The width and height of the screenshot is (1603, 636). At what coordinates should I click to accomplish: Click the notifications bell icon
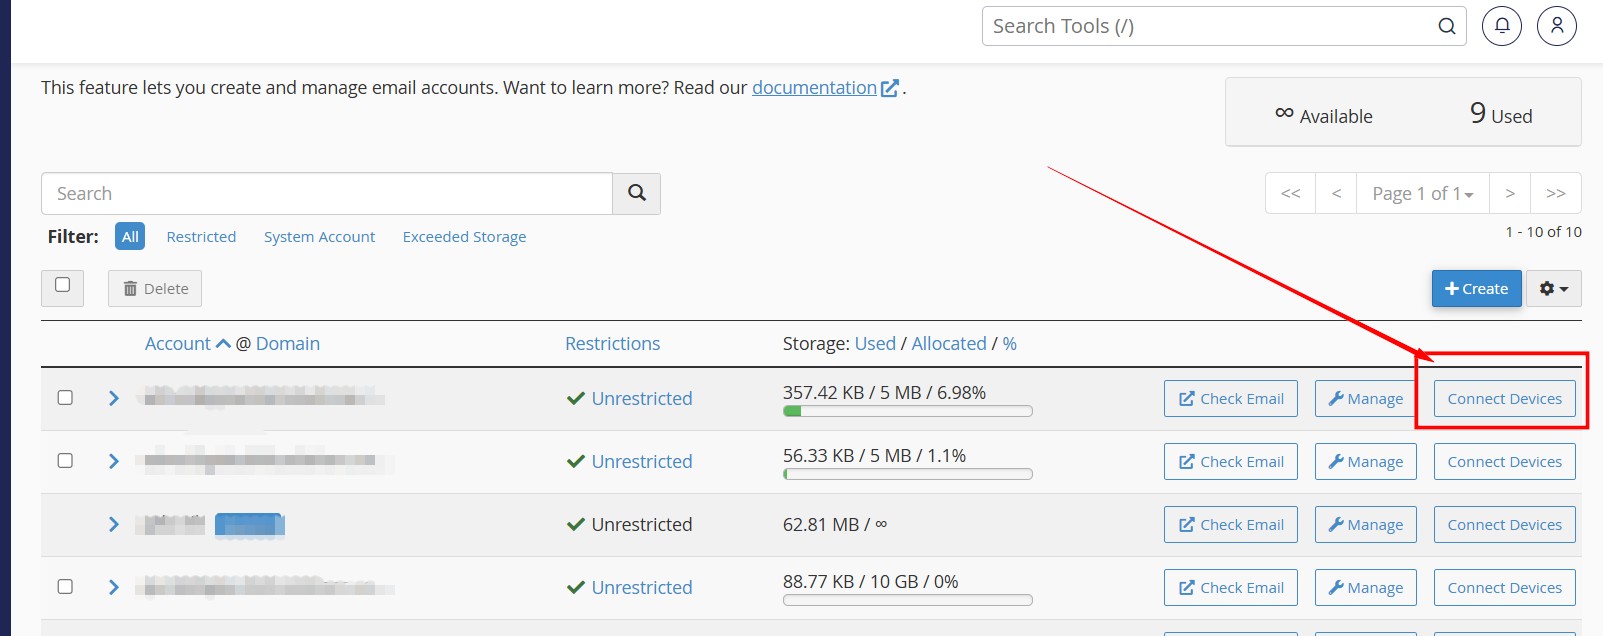[1502, 26]
